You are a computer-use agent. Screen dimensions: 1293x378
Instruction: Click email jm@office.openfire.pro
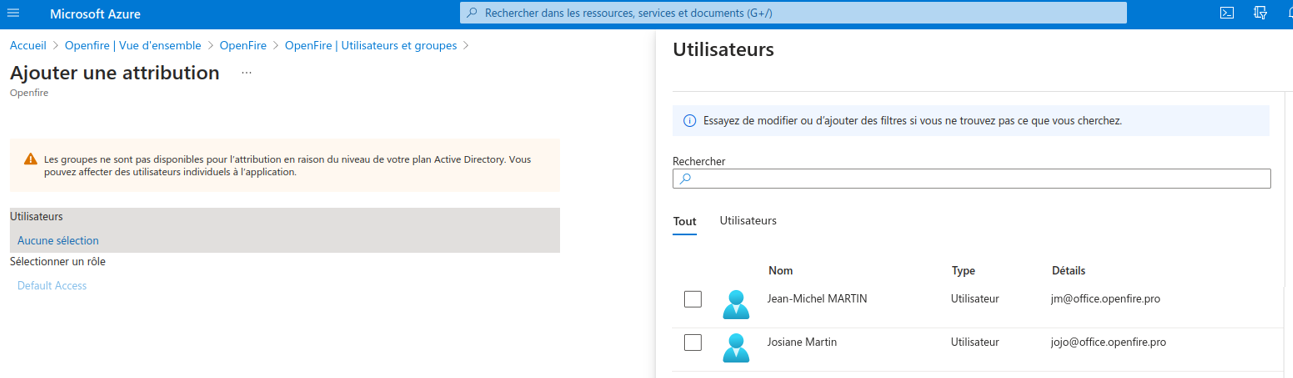1105,299
